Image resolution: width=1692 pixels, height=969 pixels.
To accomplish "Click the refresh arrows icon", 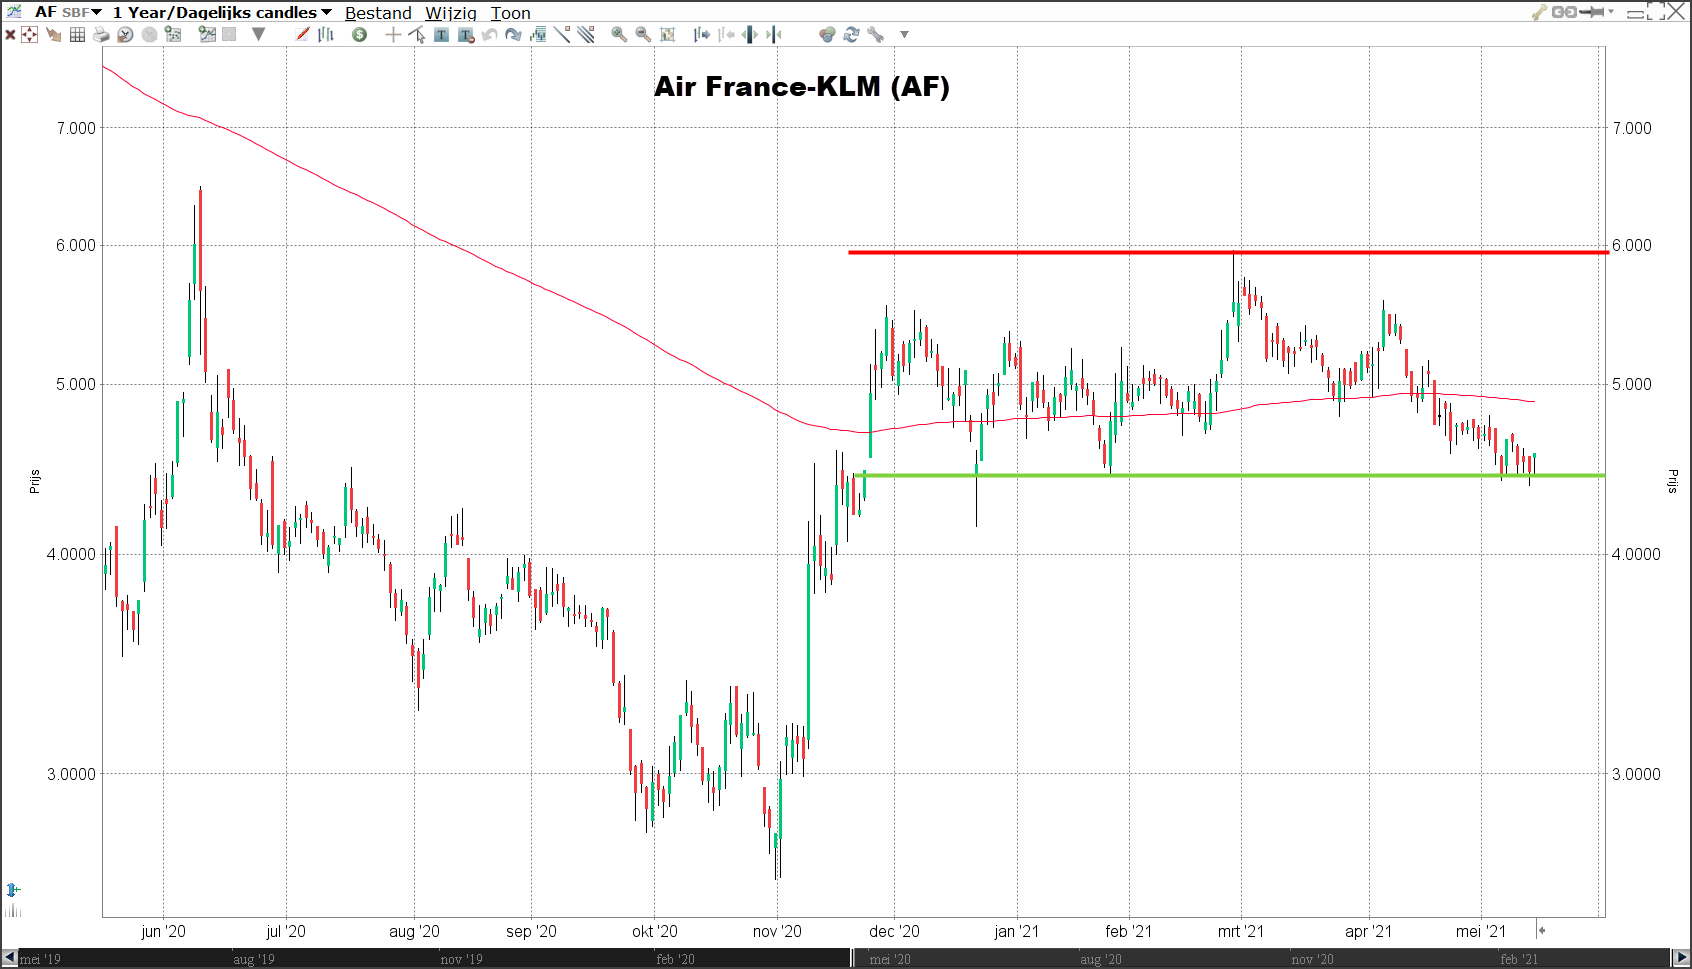I will click(851, 35).
